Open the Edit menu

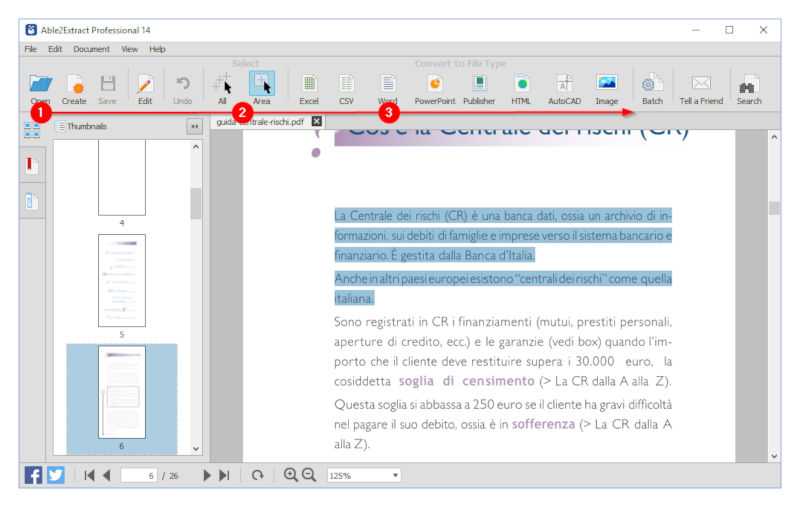(55, 49)
